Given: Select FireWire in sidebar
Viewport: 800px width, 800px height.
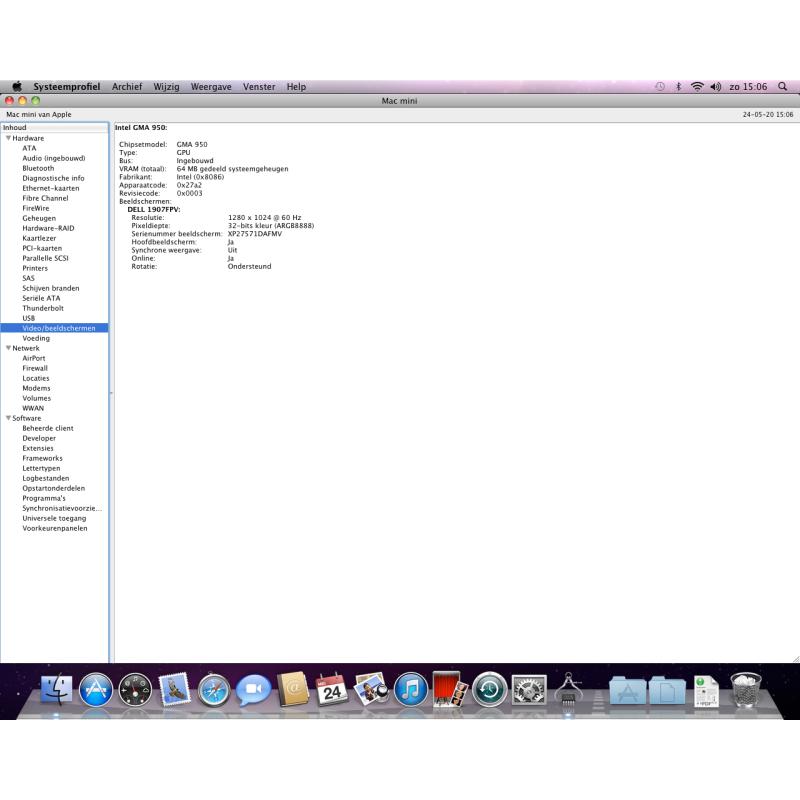Looking at the screenshot, I should coord(36,208).
